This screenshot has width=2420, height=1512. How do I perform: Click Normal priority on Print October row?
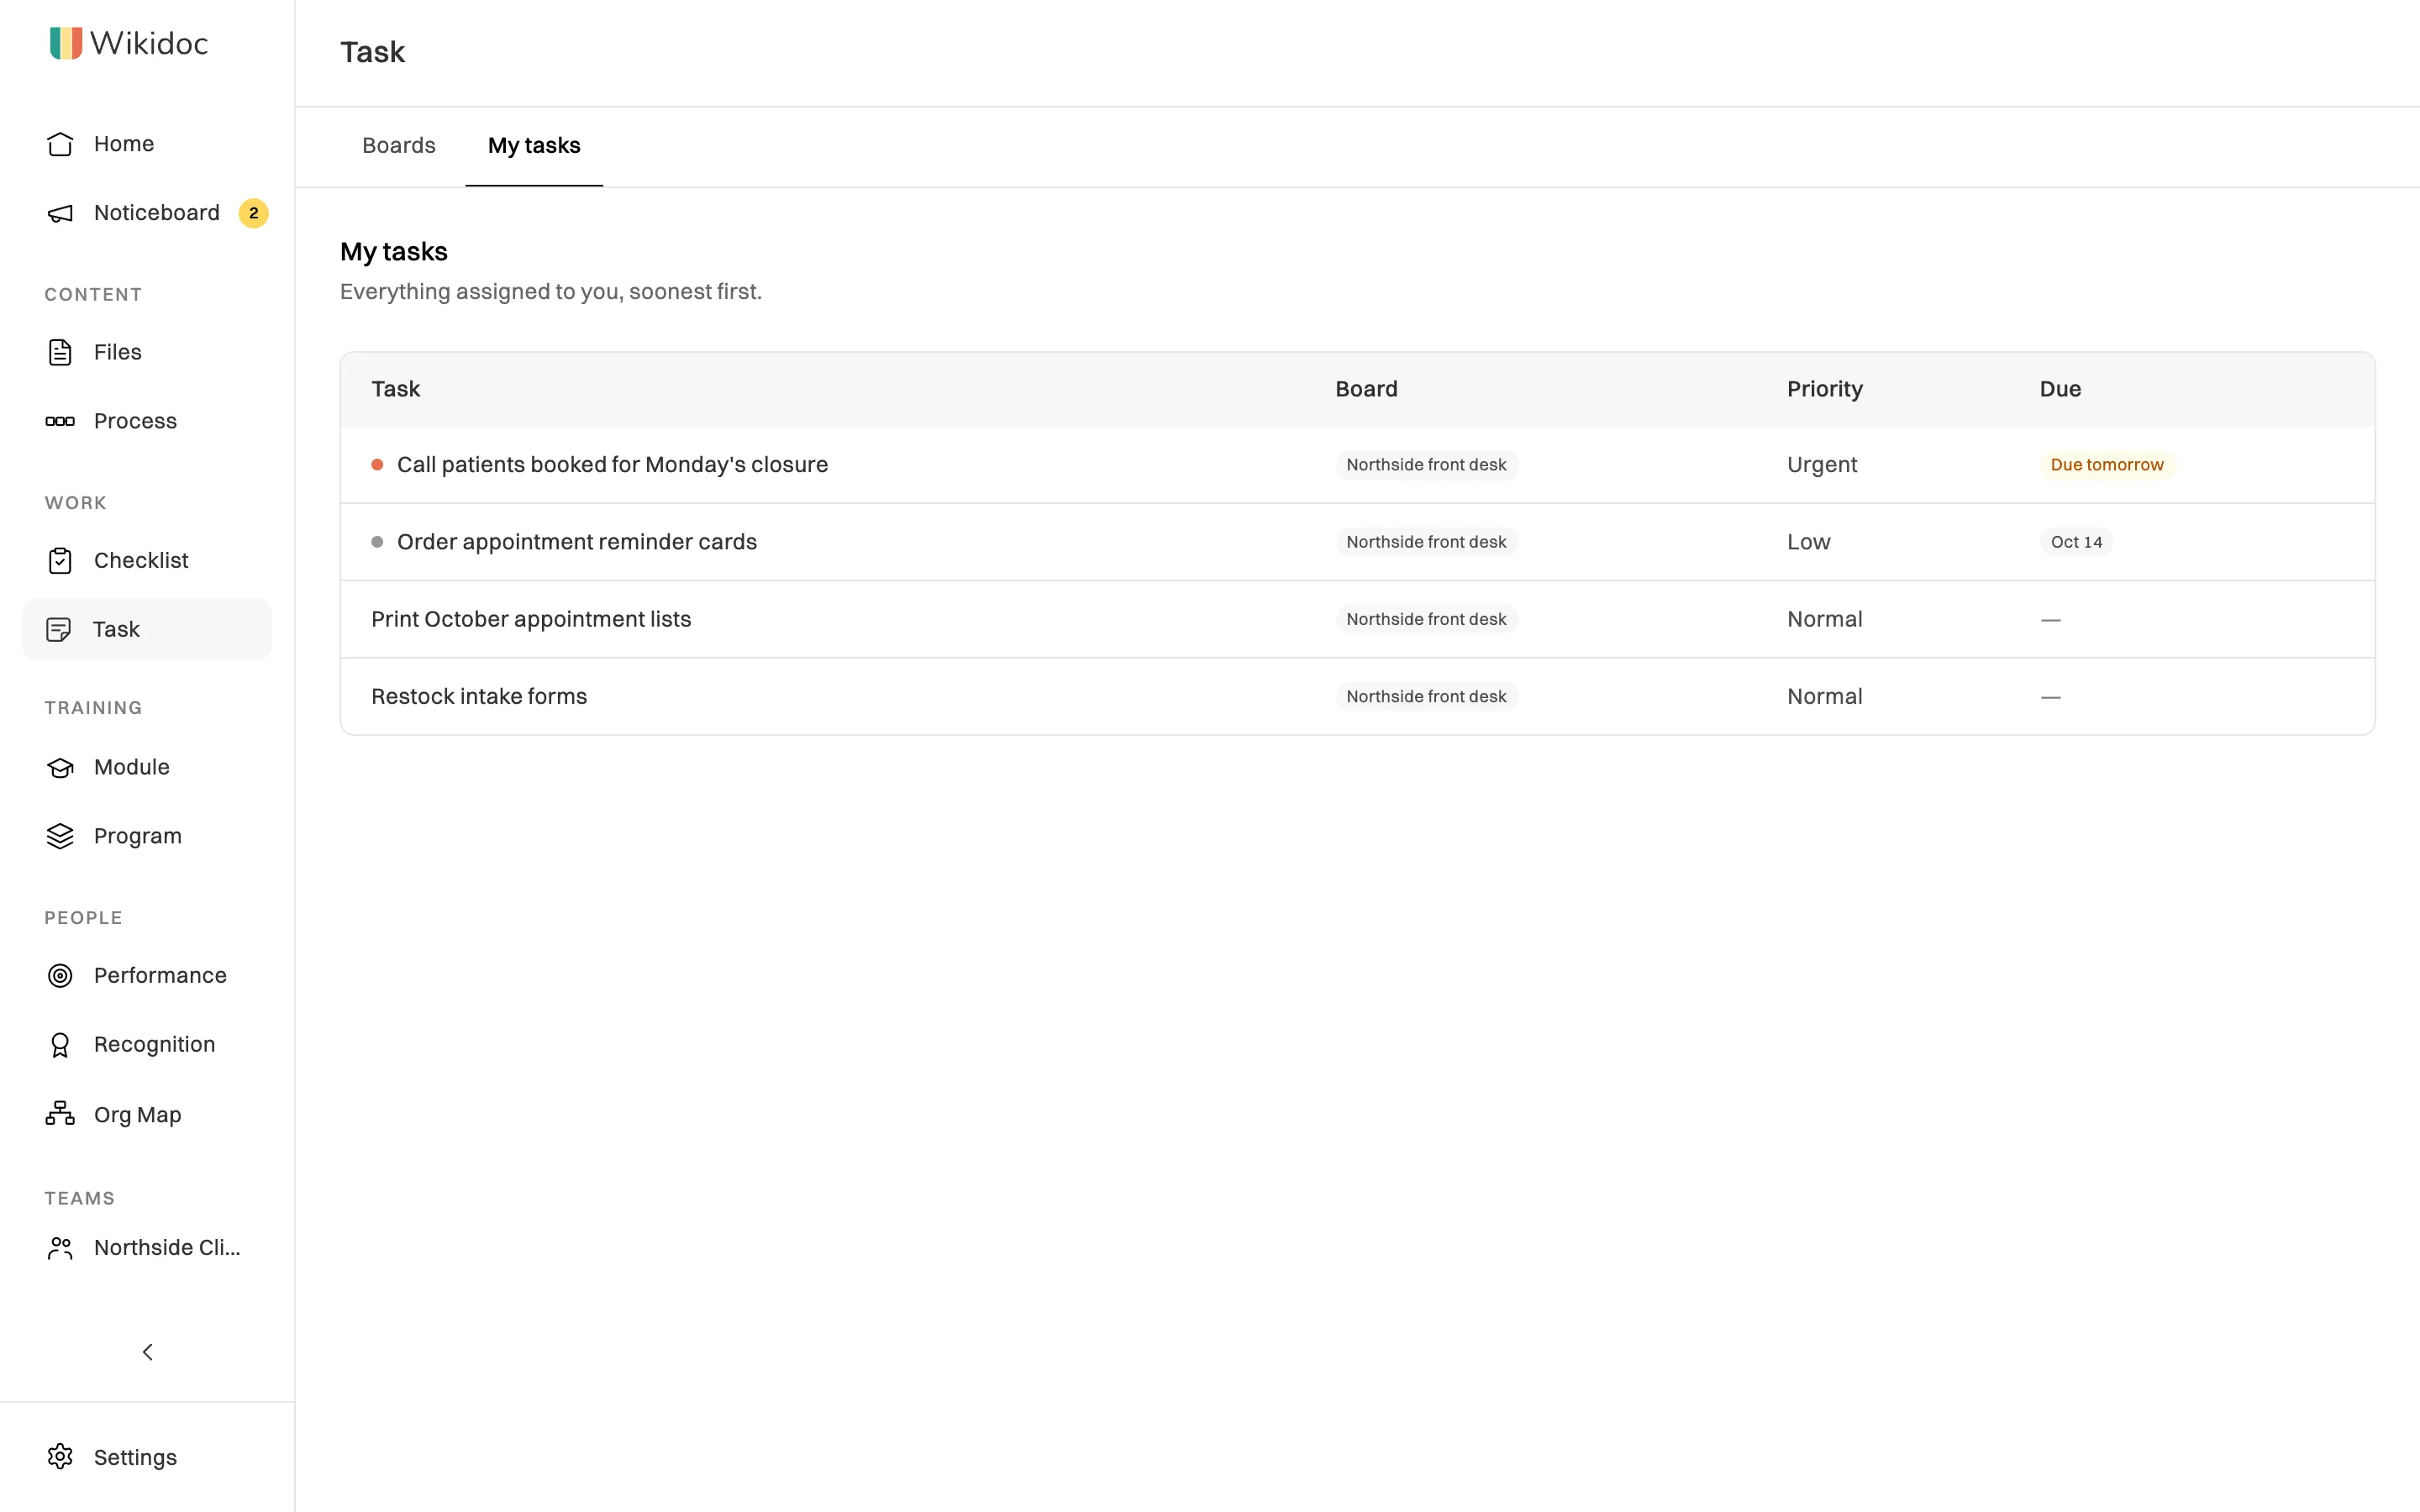pos(1824,619)
